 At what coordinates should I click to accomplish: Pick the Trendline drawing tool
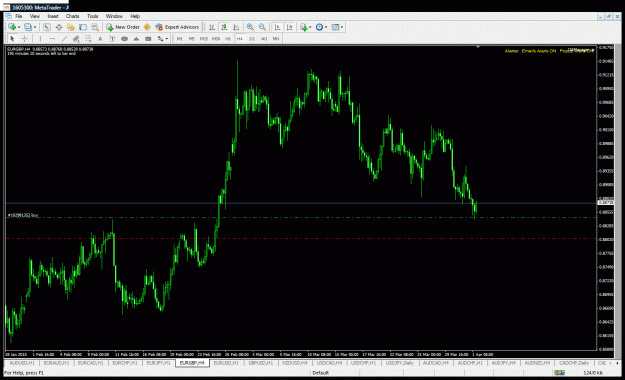[x=64, y=39]
